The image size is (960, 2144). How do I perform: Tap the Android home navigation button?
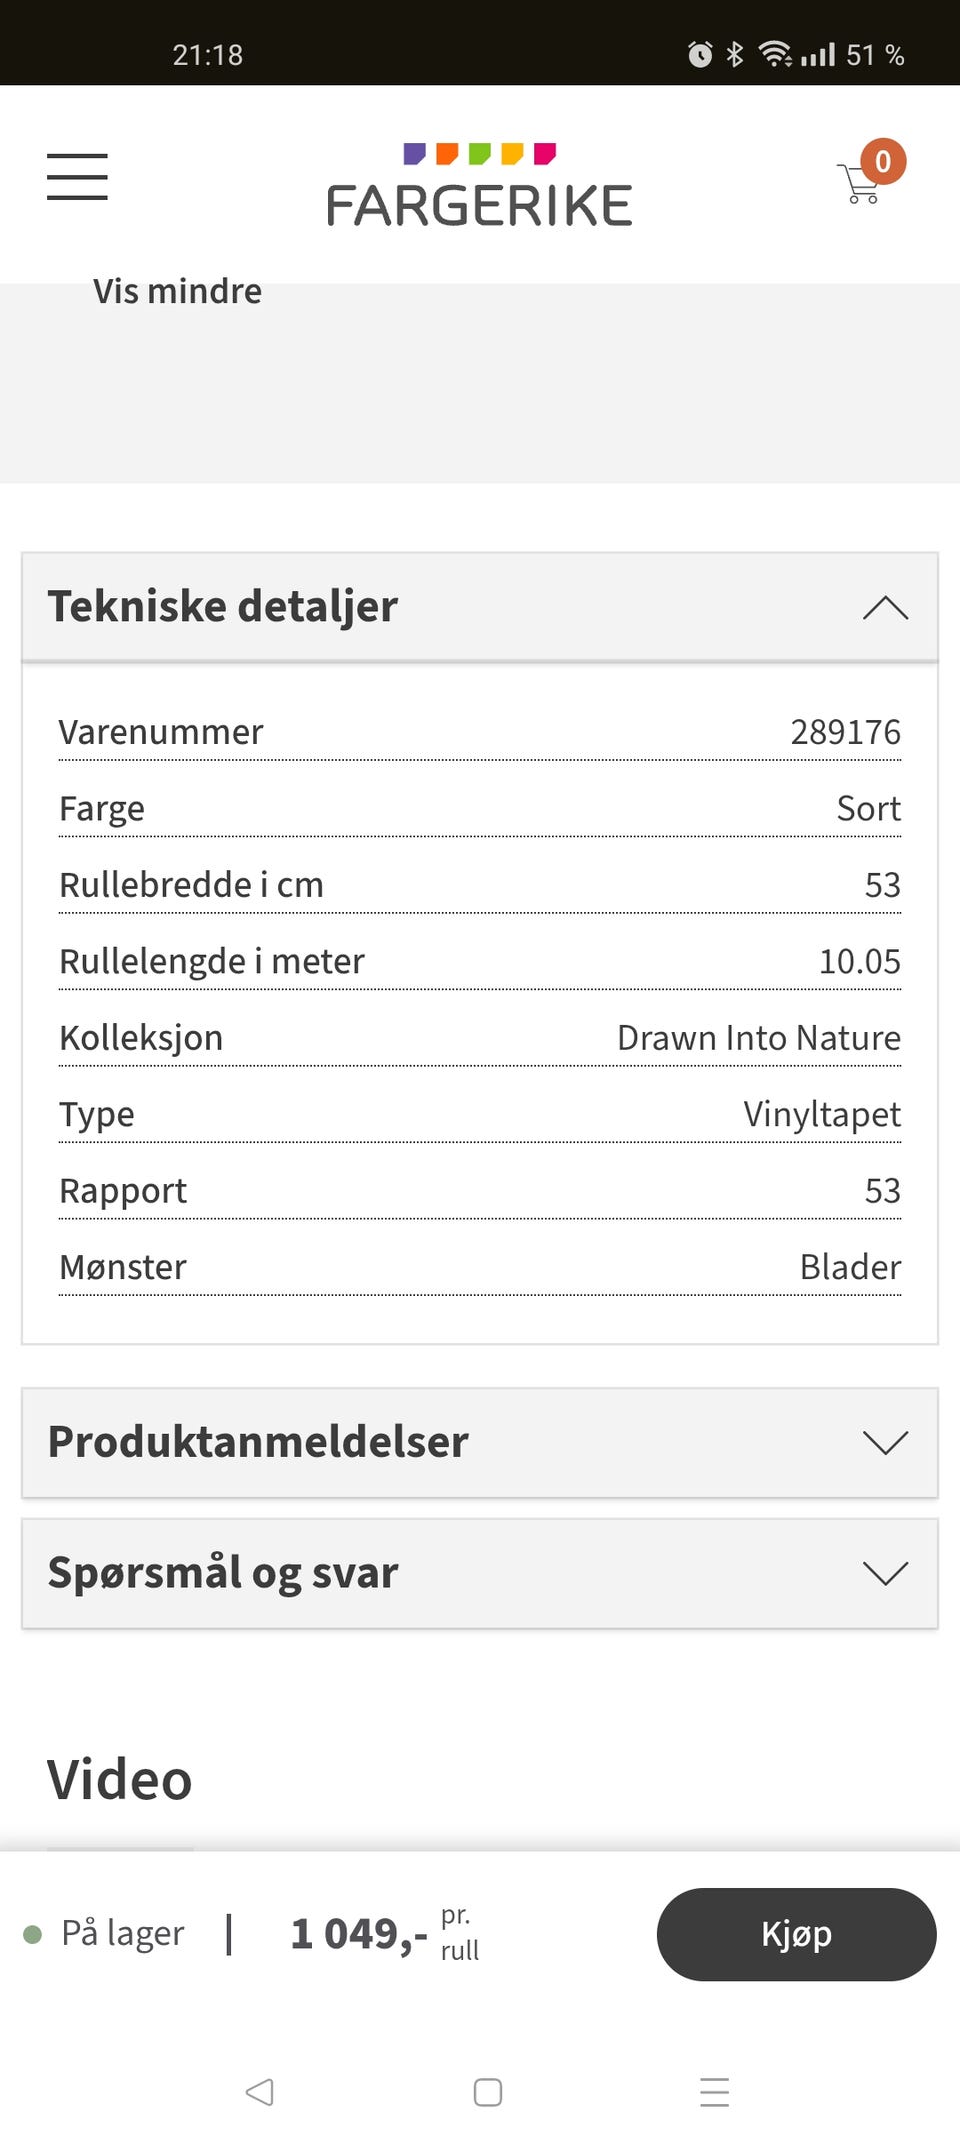click(487, 2091)
